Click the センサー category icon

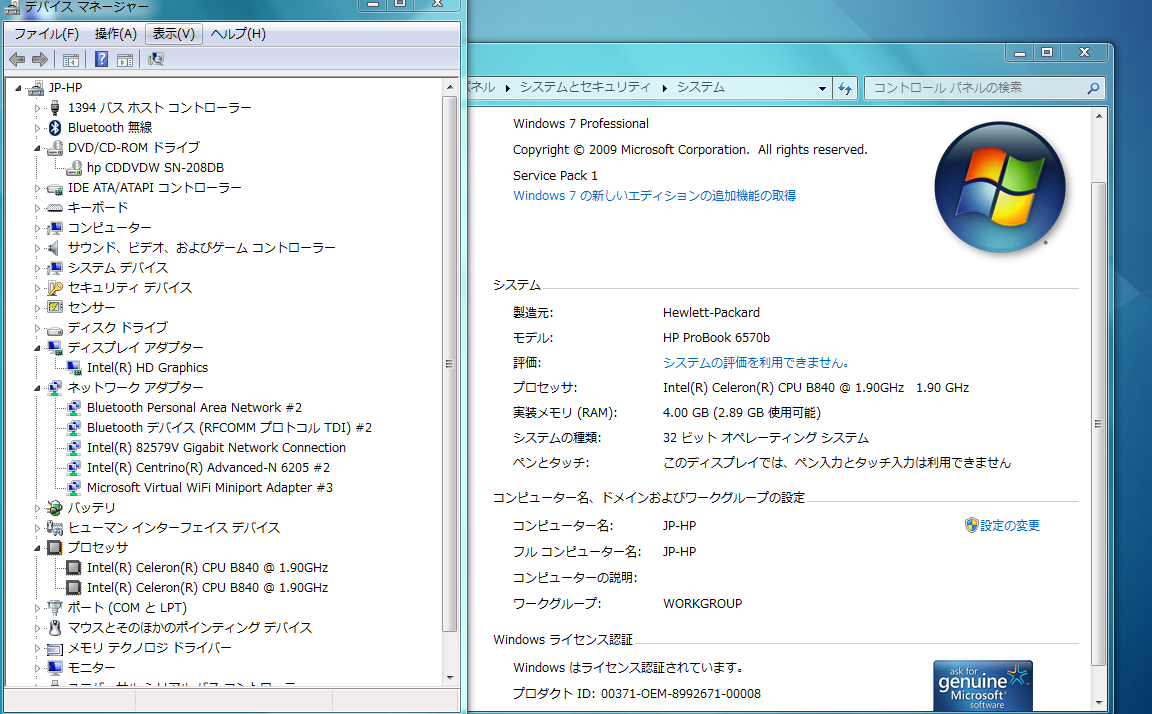click(54, 308)
